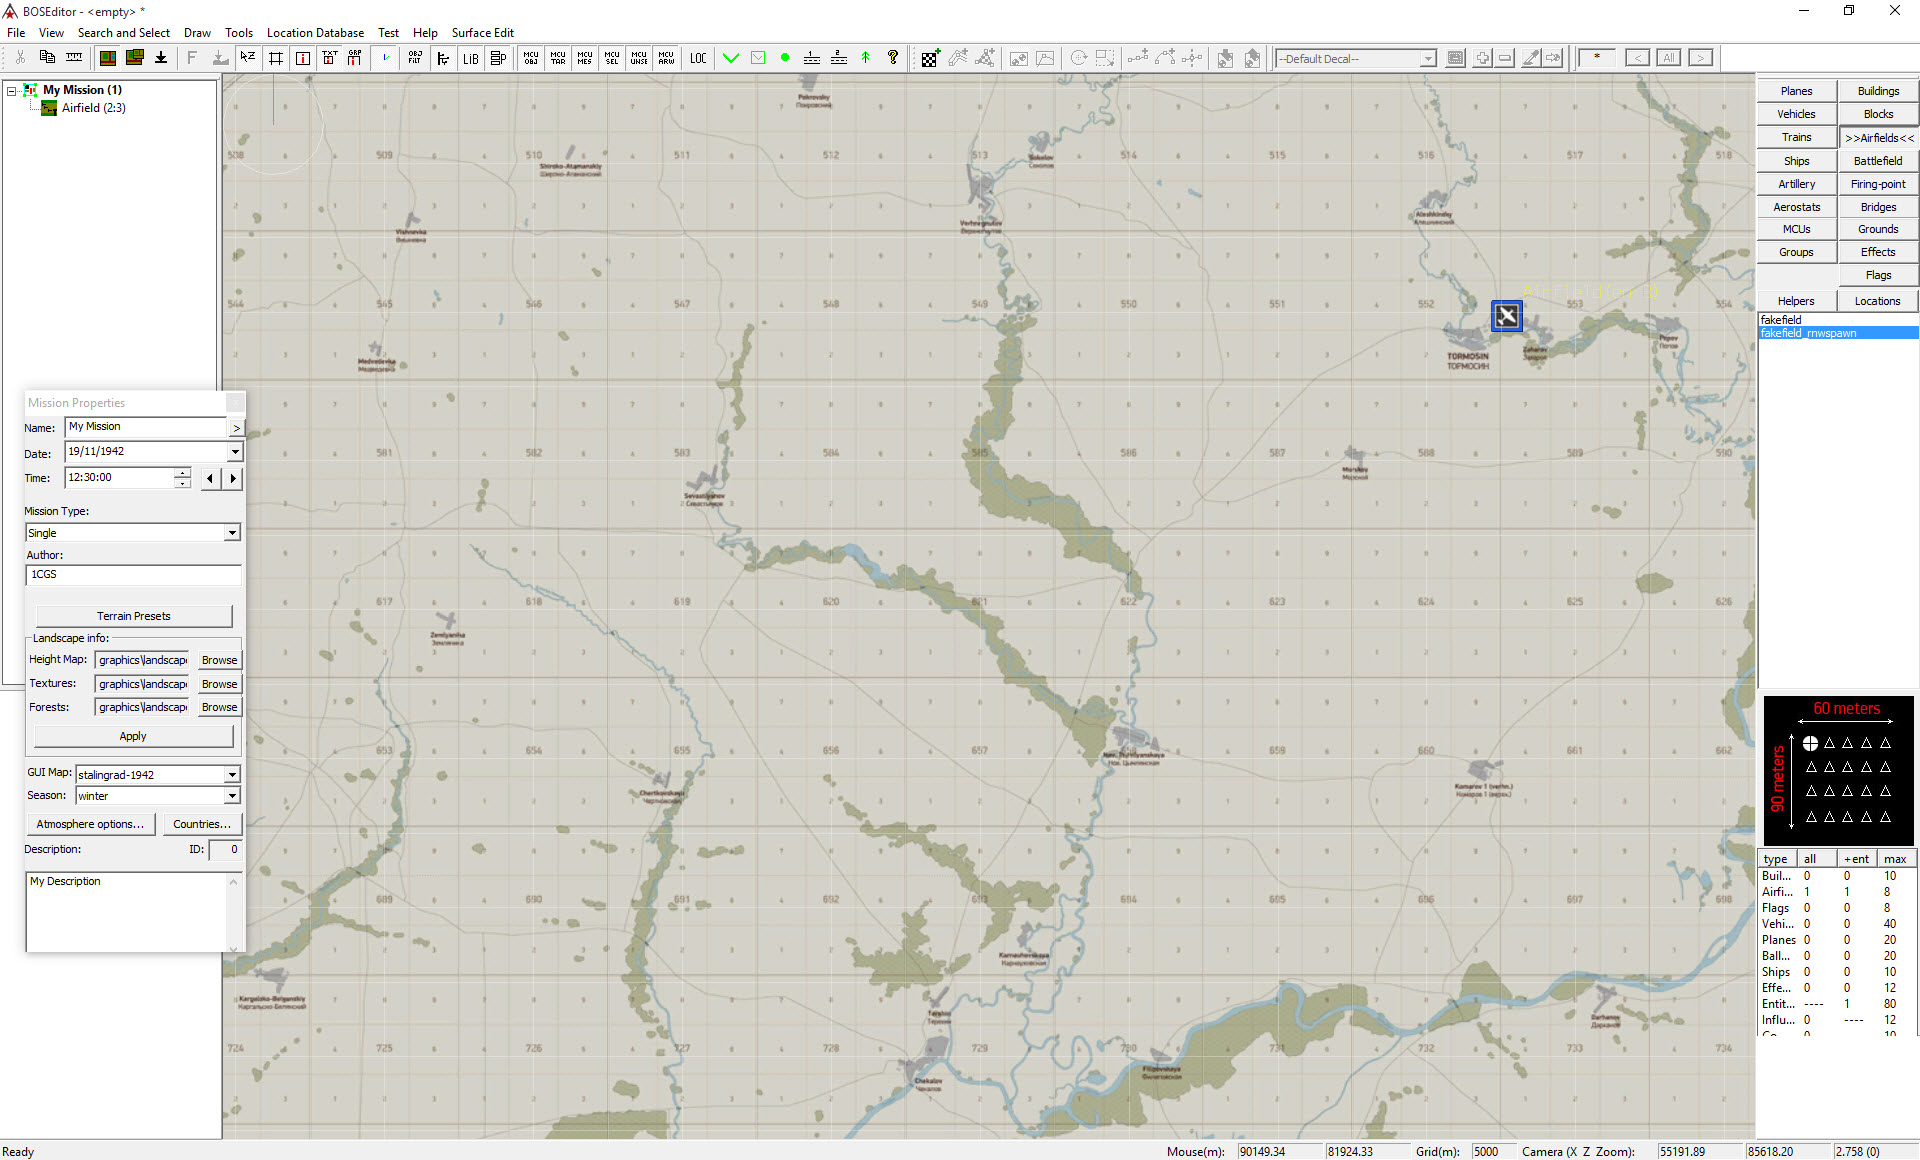Click the select-by-name arrow AZ icon

tap(248, 58)
